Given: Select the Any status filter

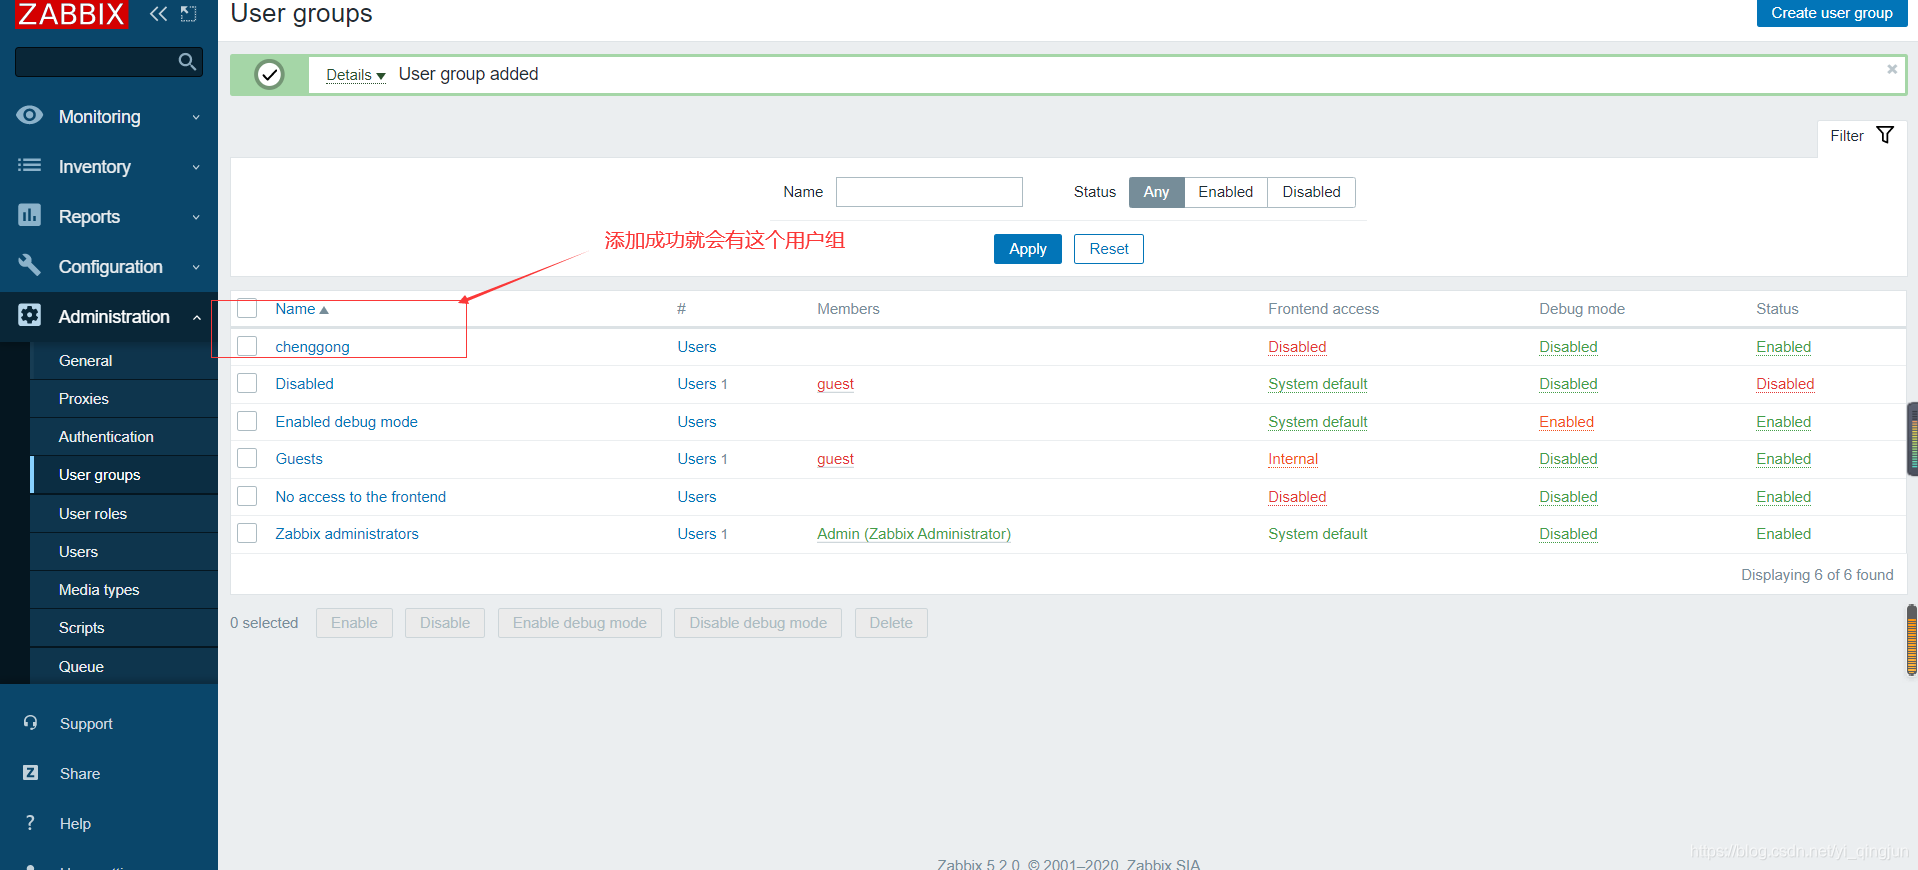Looking at the screenshot, I should pyautogui.click(x=1156, y=192).
